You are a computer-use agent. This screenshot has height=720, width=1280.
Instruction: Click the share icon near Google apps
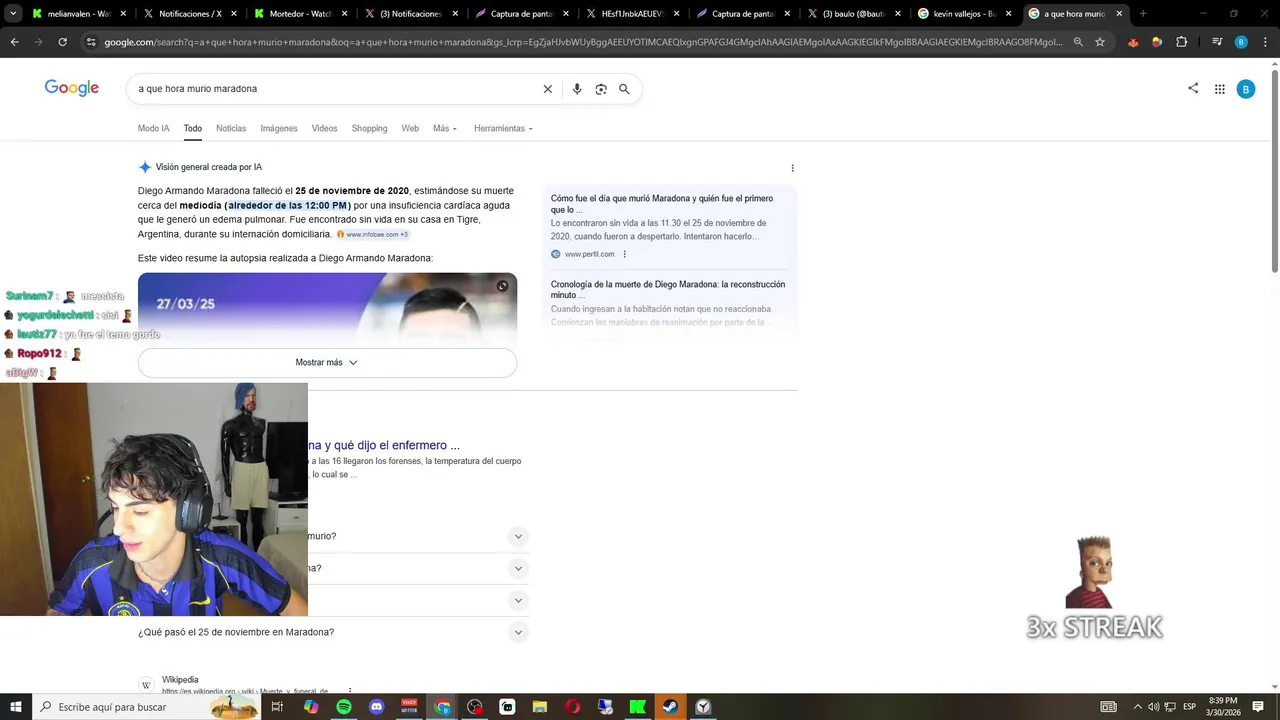pyautogui.click(x=1193, y=88)
